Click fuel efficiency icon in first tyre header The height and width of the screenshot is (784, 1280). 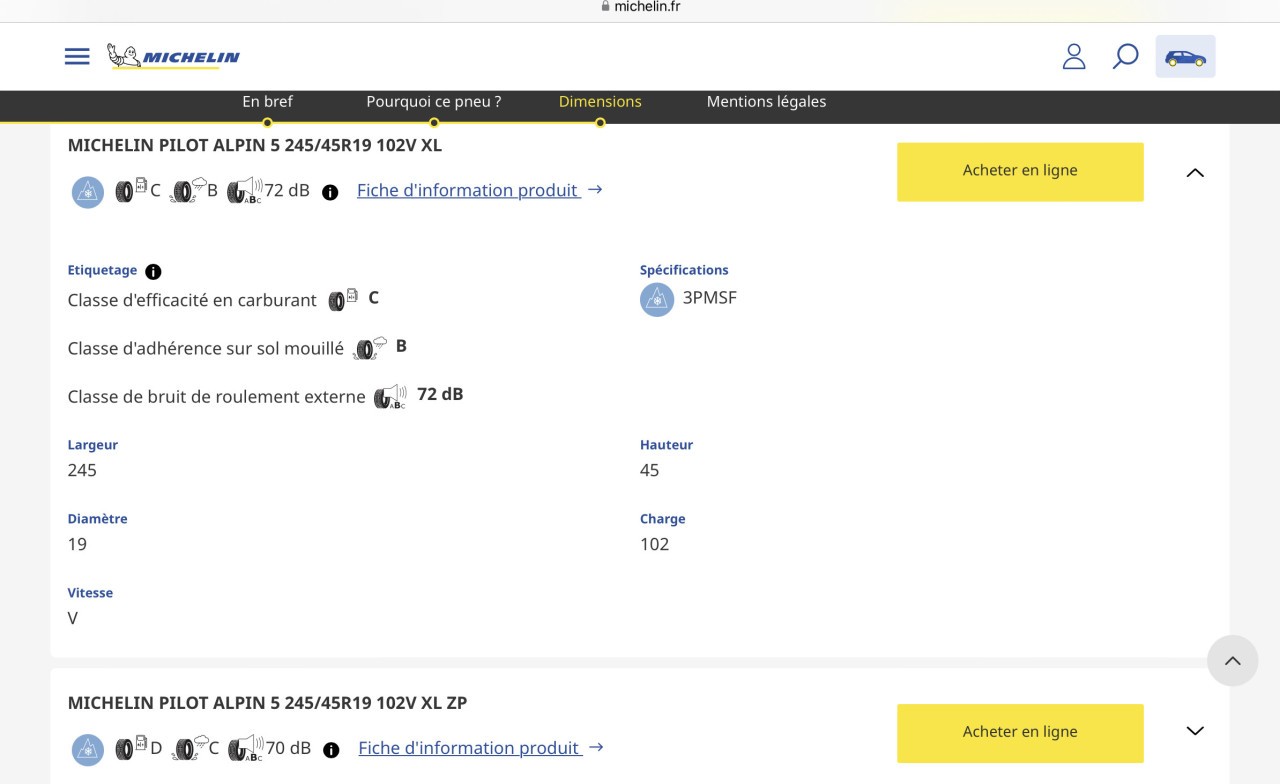pos(131,190)
